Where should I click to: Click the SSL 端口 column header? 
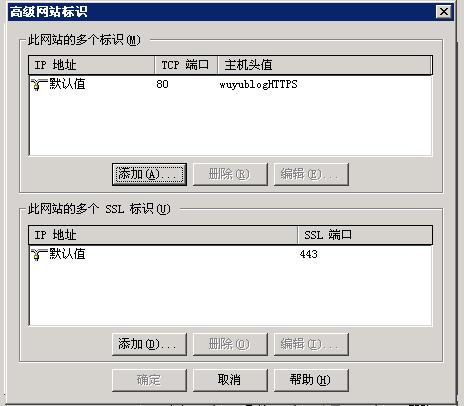[365, 235]
